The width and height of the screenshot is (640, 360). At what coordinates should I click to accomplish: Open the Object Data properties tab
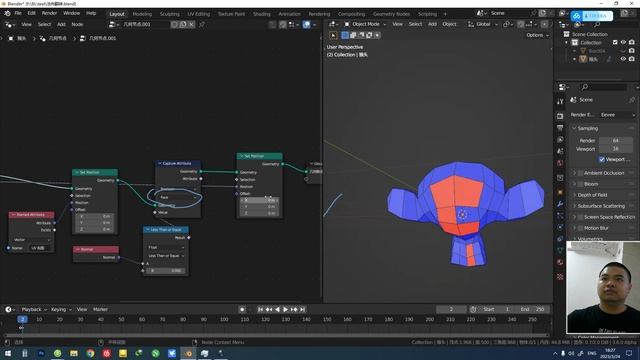pyautogui.click(x=560, y=251)
